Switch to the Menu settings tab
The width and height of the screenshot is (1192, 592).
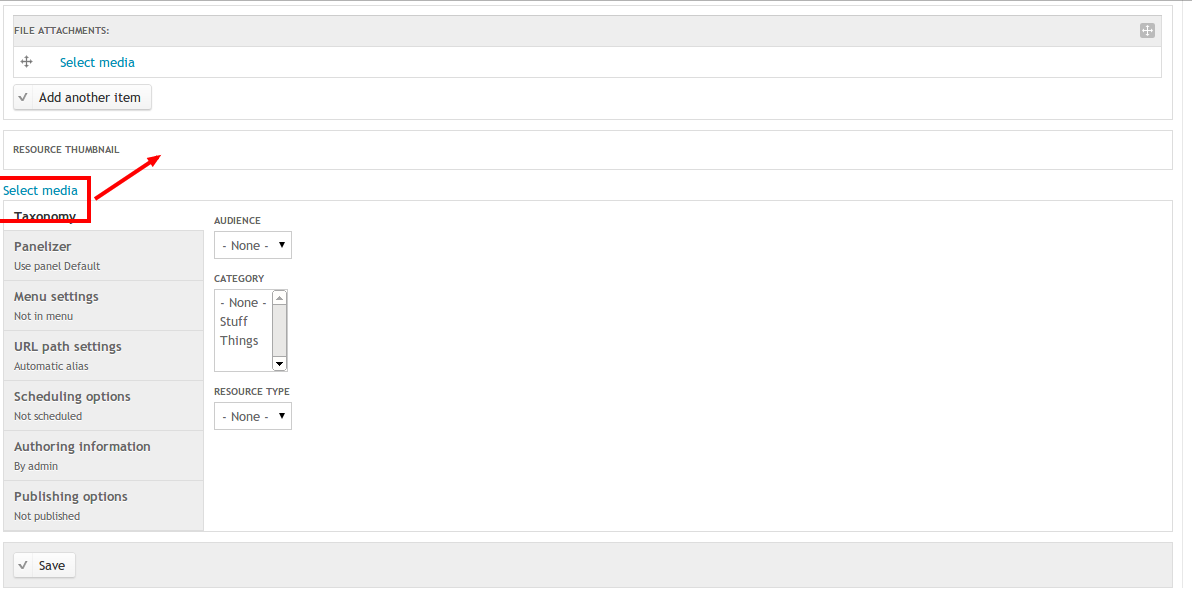pos(103,305)
